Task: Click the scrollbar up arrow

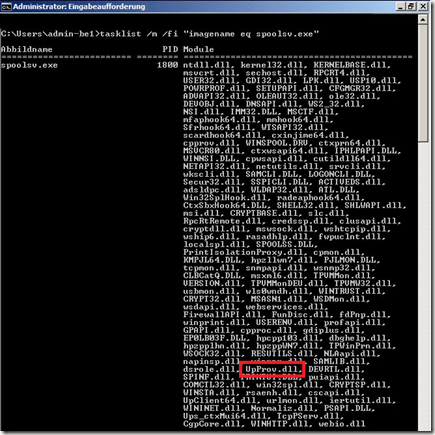Action: 423,20
